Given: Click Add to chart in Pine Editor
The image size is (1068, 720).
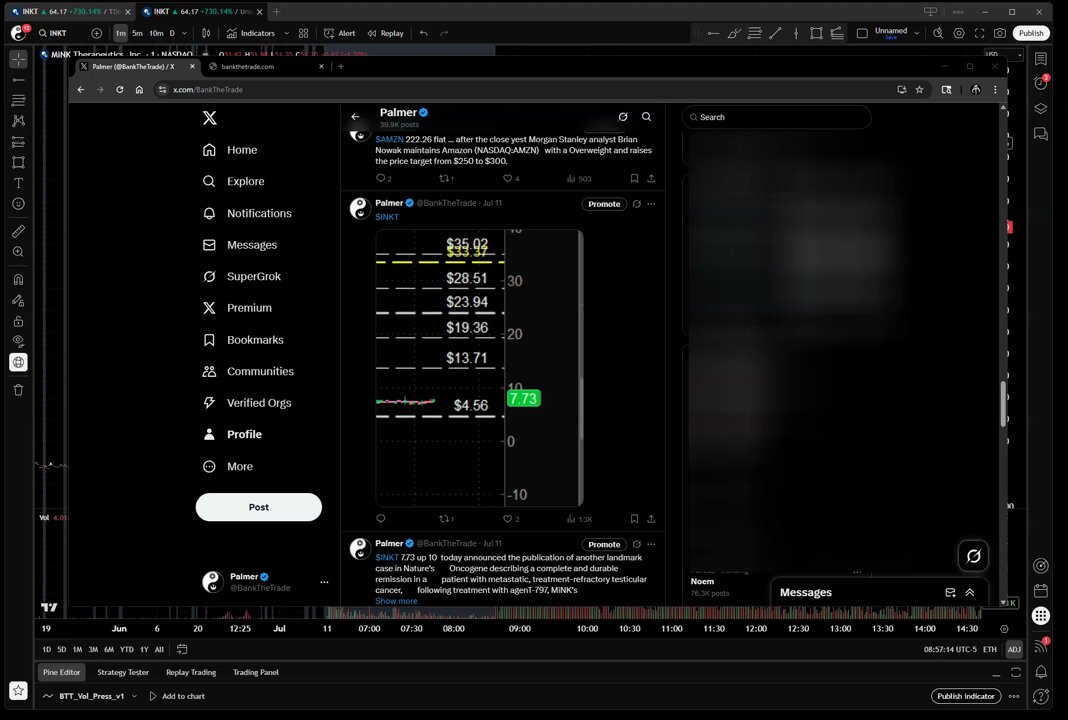Looking at the screenshot, I should pyautogui.click(x=176, y=696).
